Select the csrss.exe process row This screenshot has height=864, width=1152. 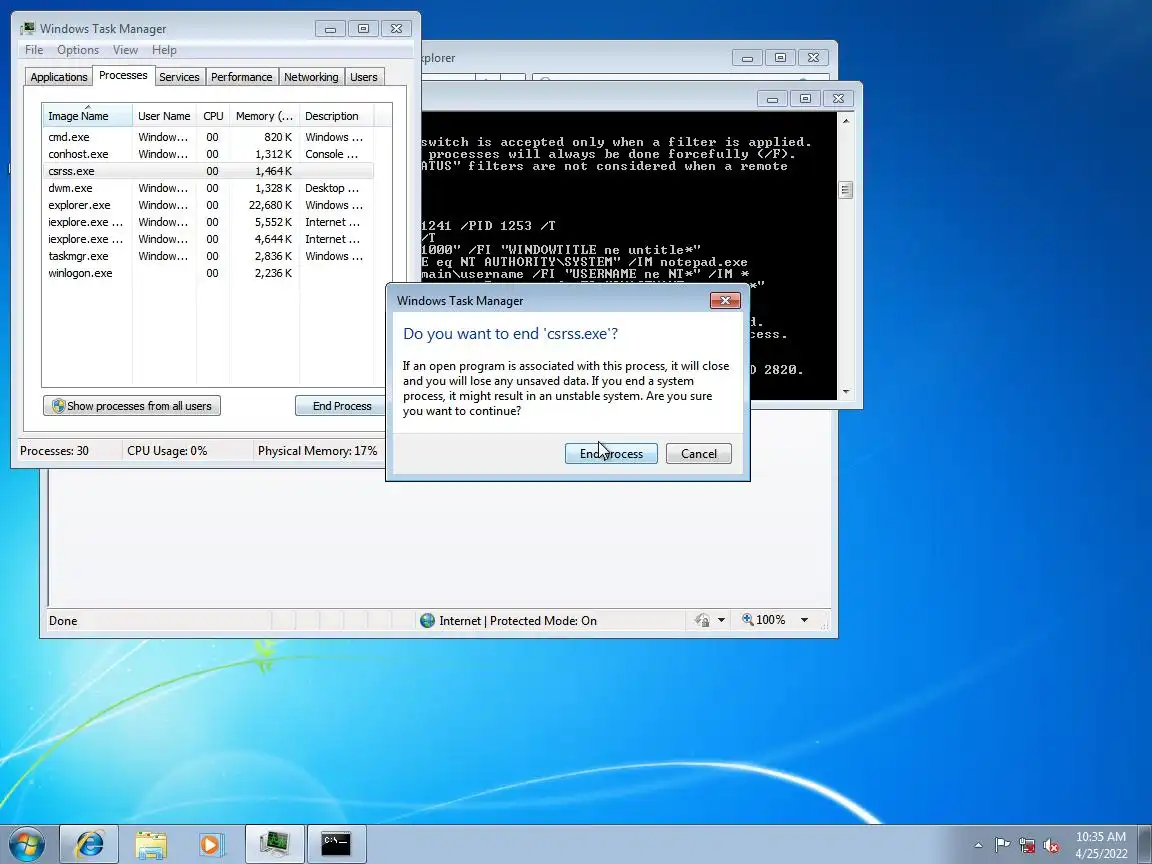pyautogui.click(x=208, y=170)
